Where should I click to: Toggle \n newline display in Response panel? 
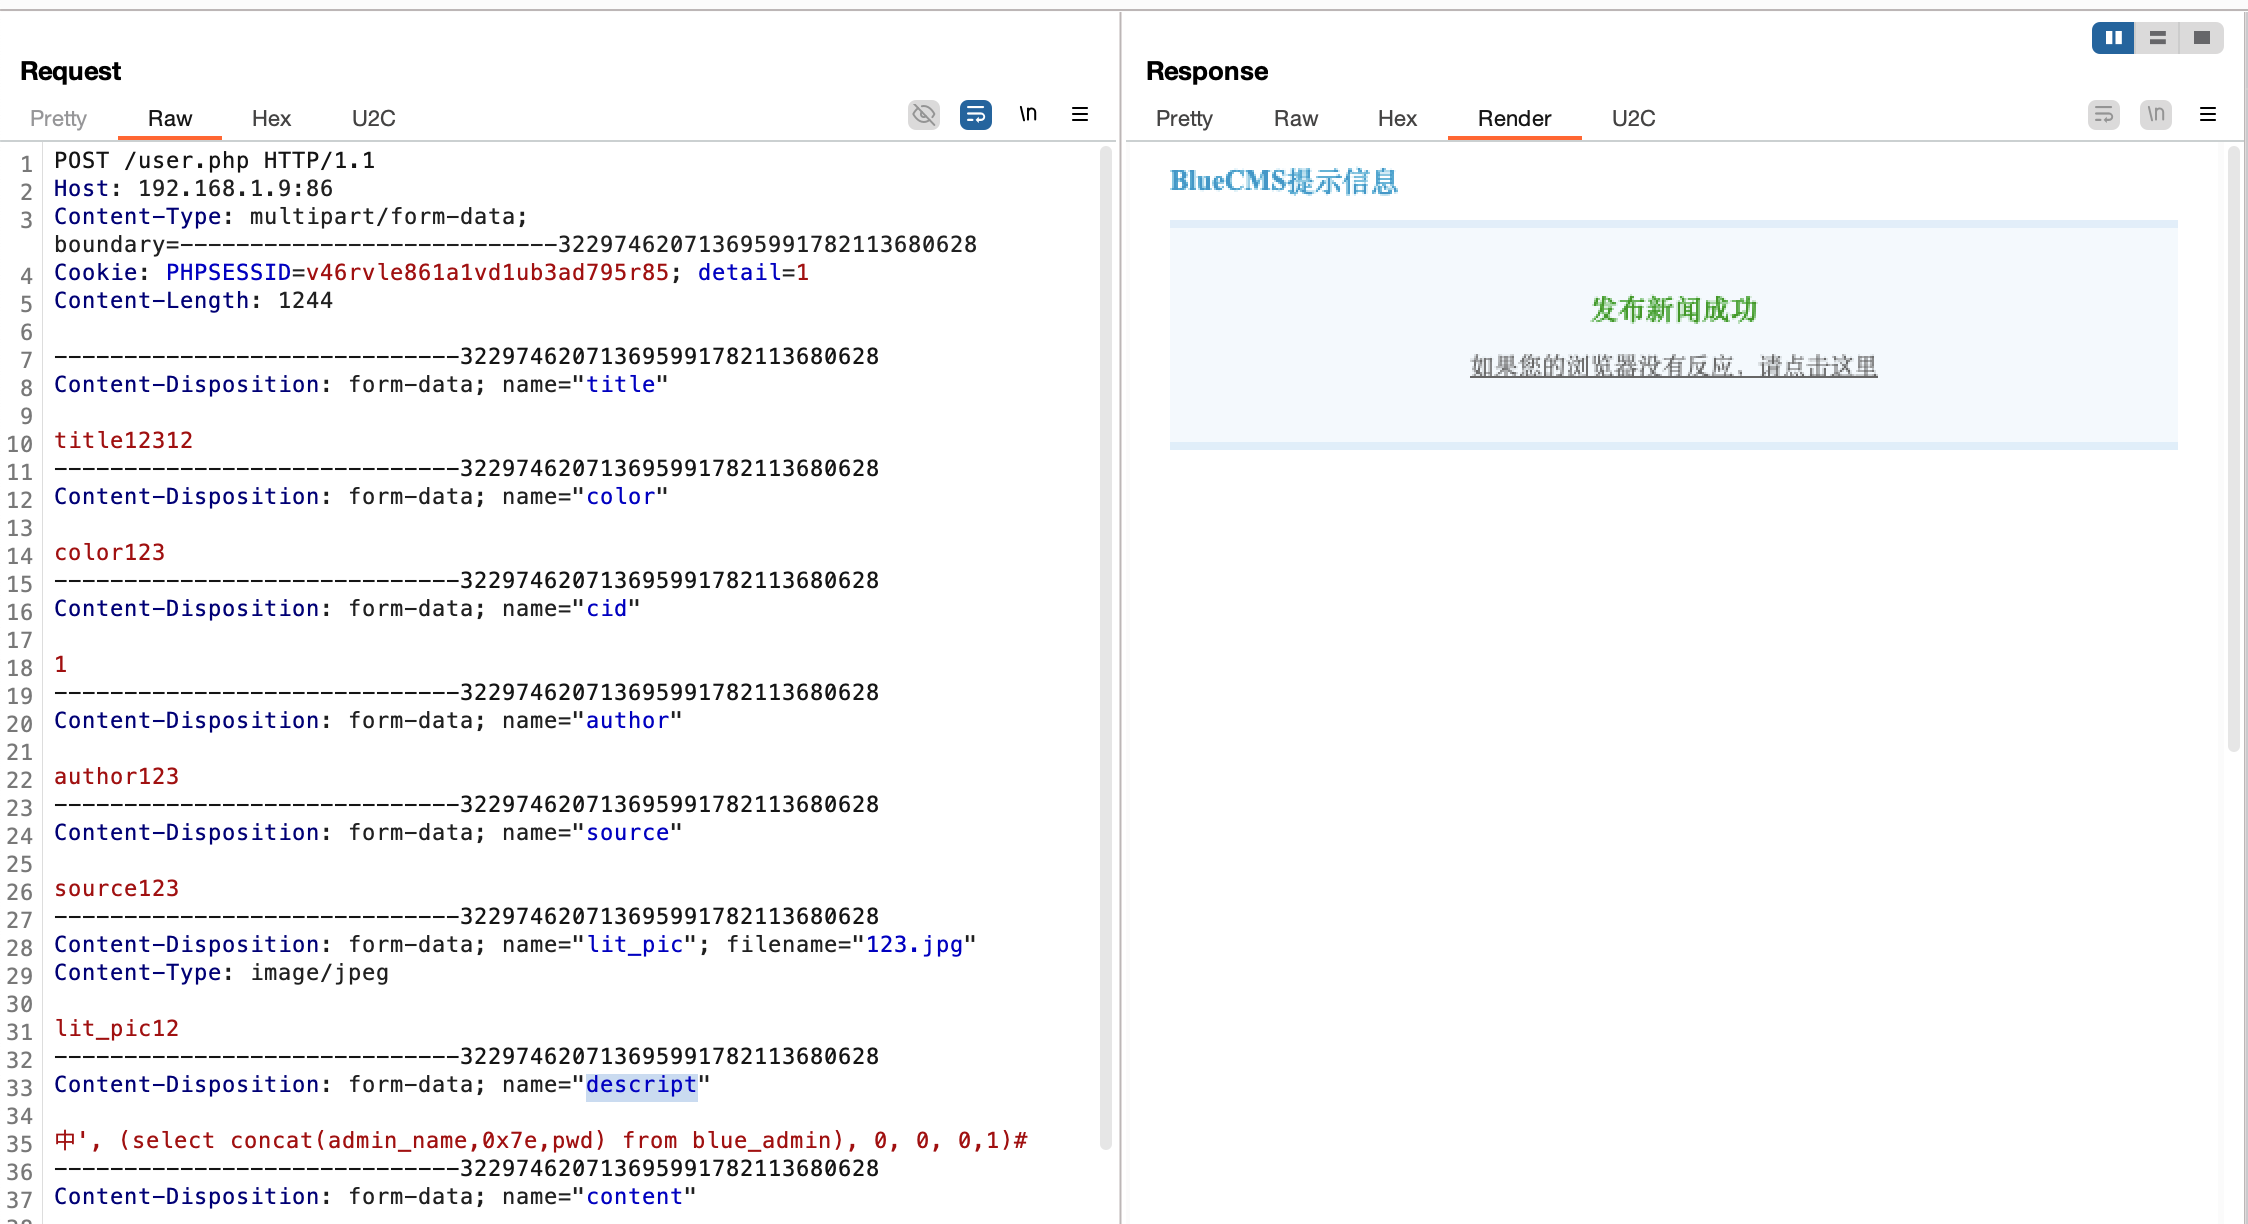pos(2156,115)
